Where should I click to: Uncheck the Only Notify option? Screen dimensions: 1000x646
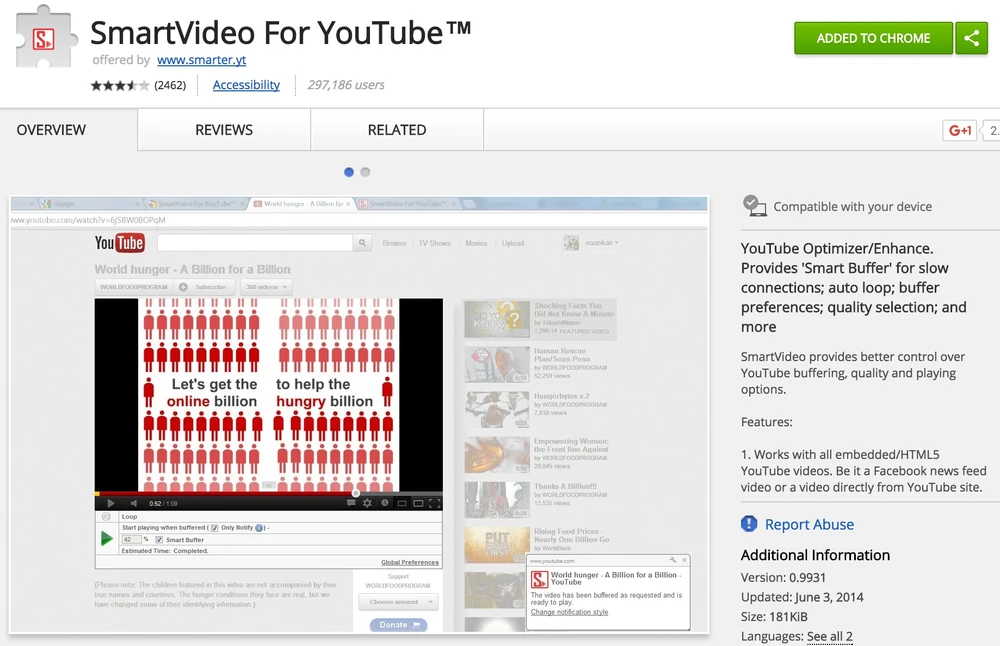tap(215, 527)
